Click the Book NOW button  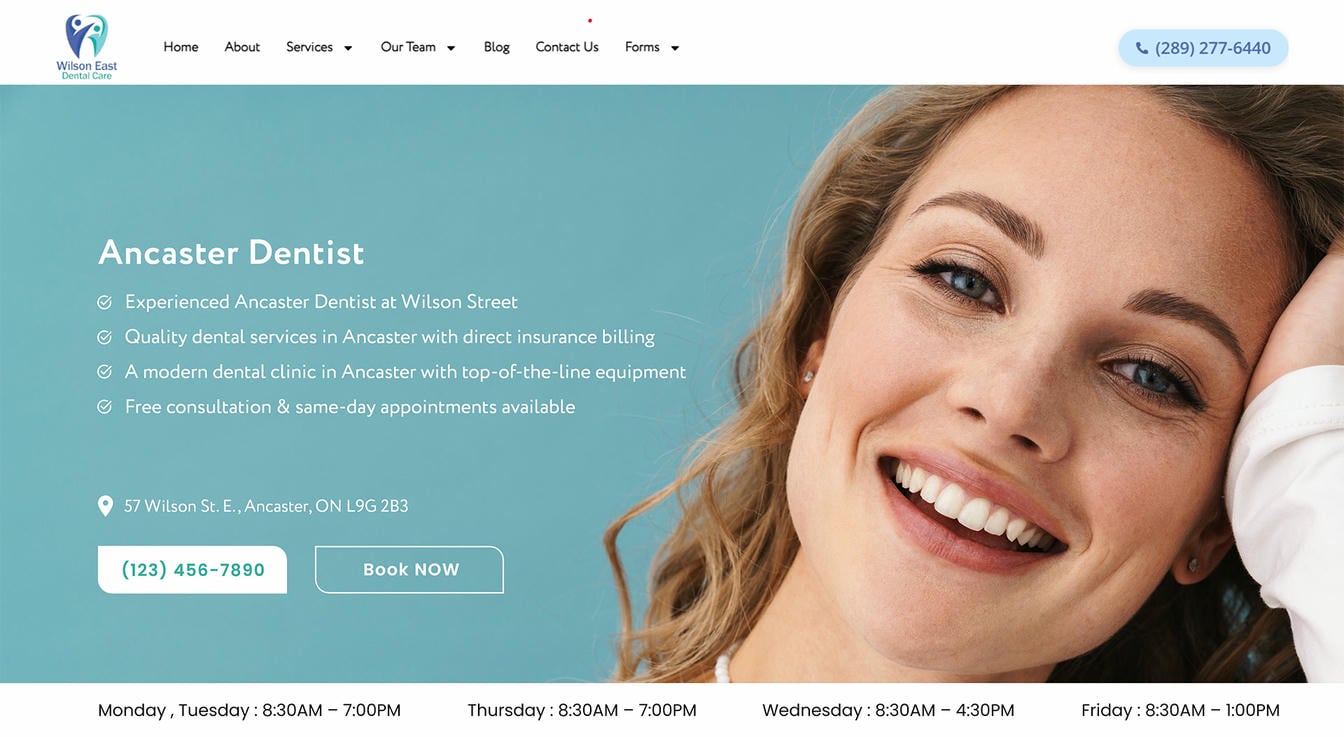[409, 570]
